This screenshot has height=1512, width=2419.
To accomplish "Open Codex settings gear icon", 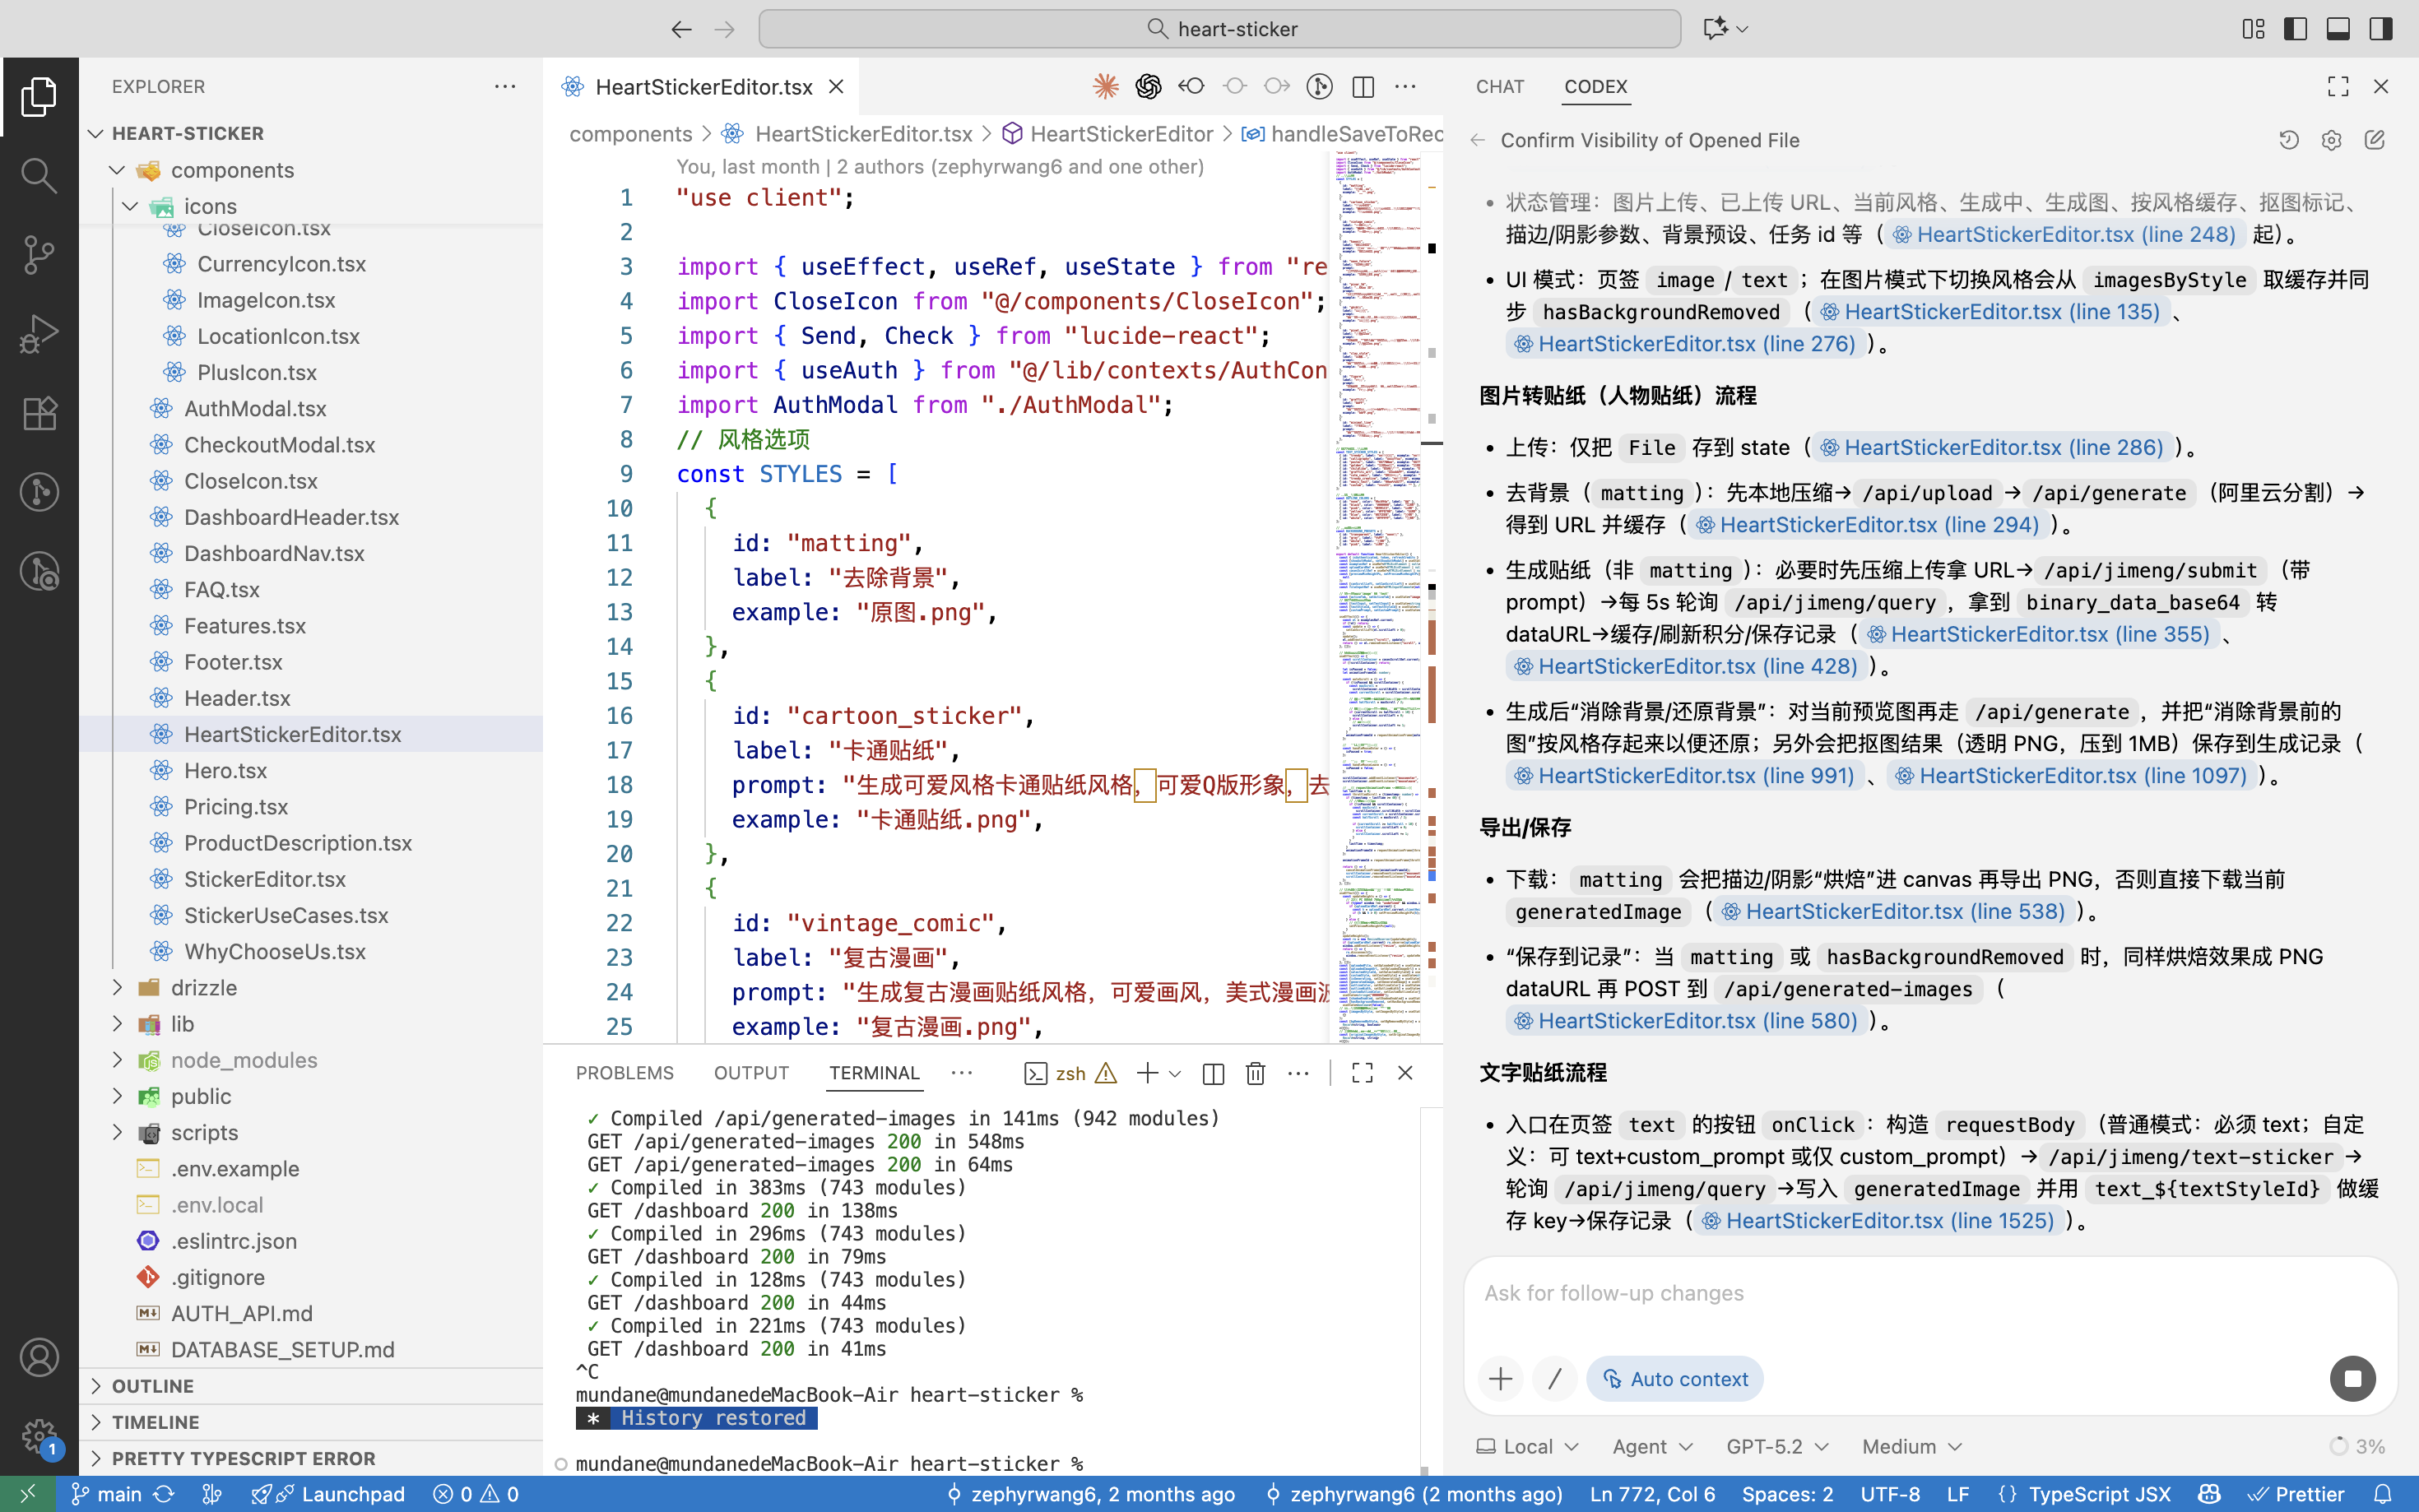I will (2331, 141).
